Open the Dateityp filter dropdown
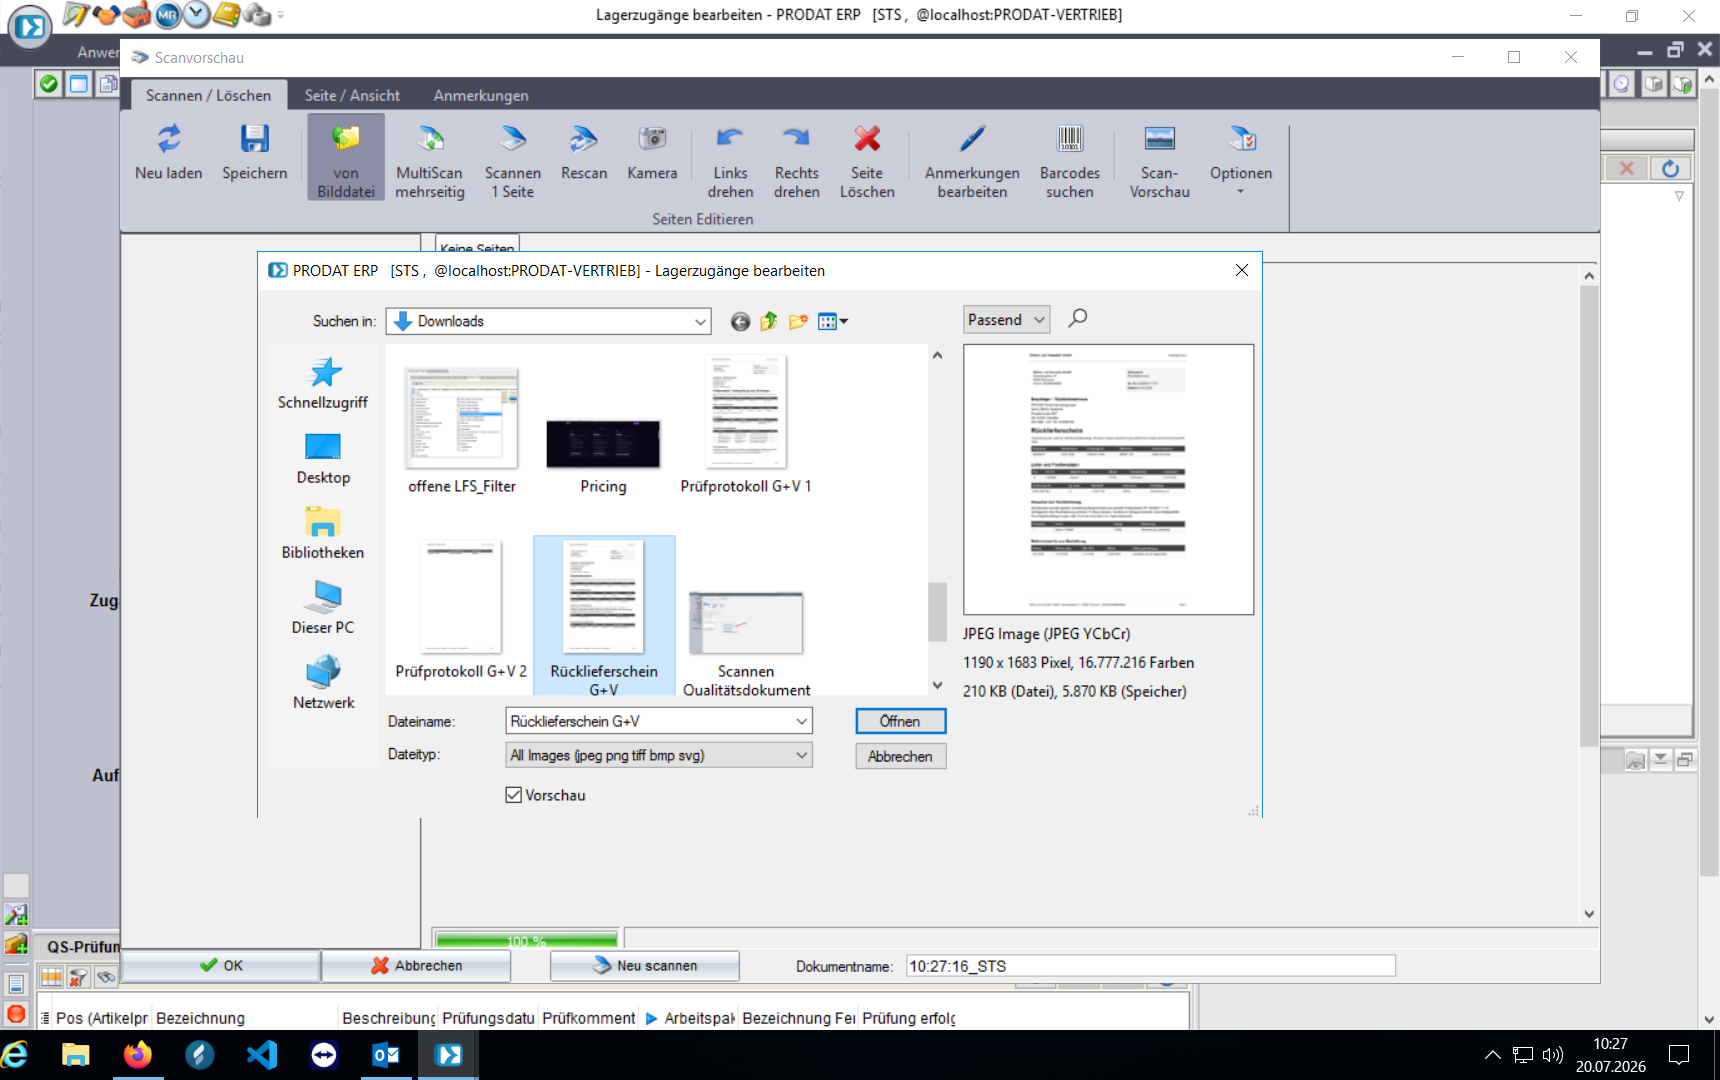The width and height of the screenshot is (1720, 1080). [659, 755]
